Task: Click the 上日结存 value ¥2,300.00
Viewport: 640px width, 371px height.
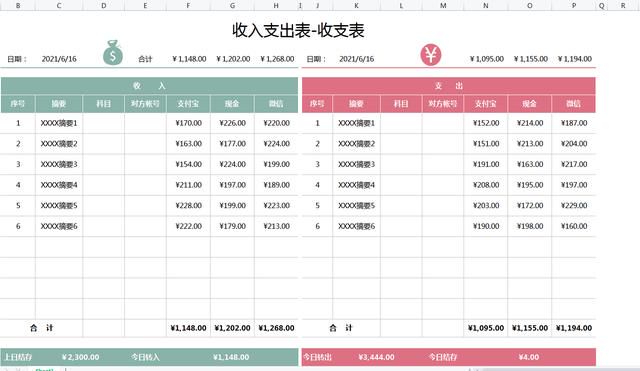Action: pyautogui.click(x=80, y=357)
